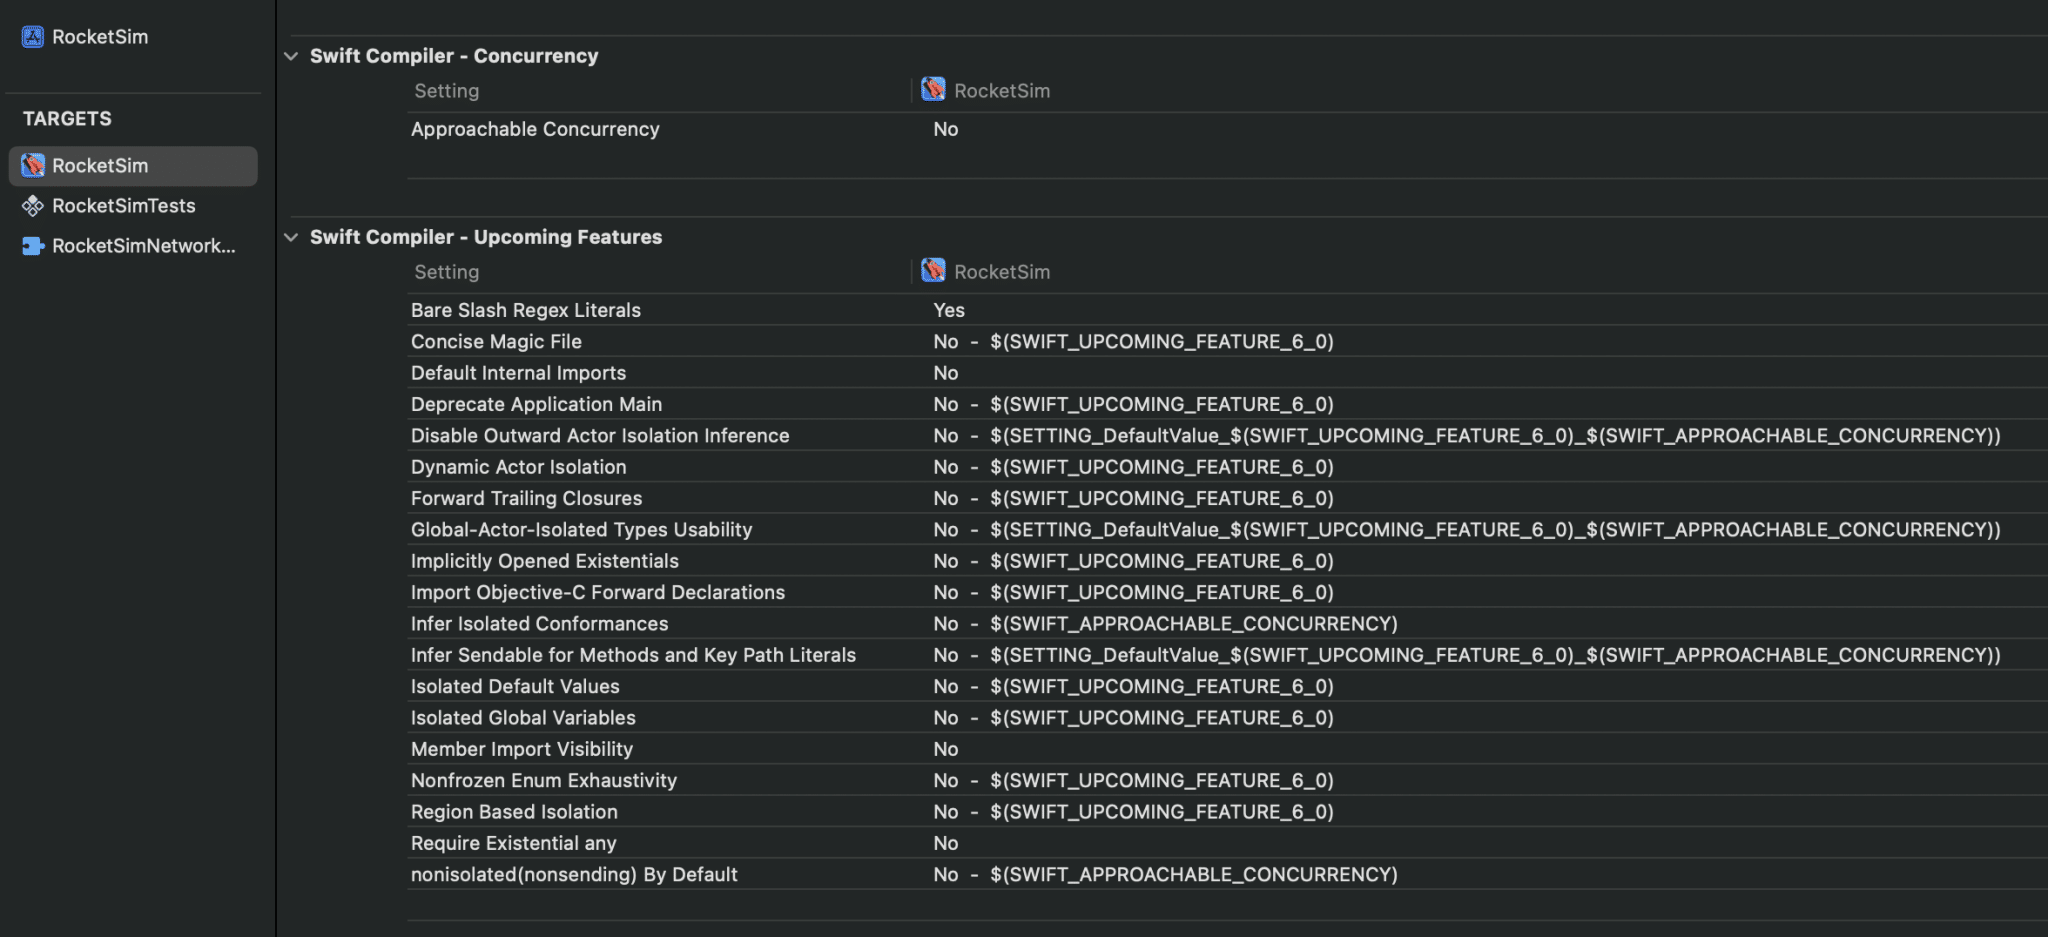Select the RocketSim target app icon
2048x937 pixels.
pyautogui.click(x=33, y=165)
